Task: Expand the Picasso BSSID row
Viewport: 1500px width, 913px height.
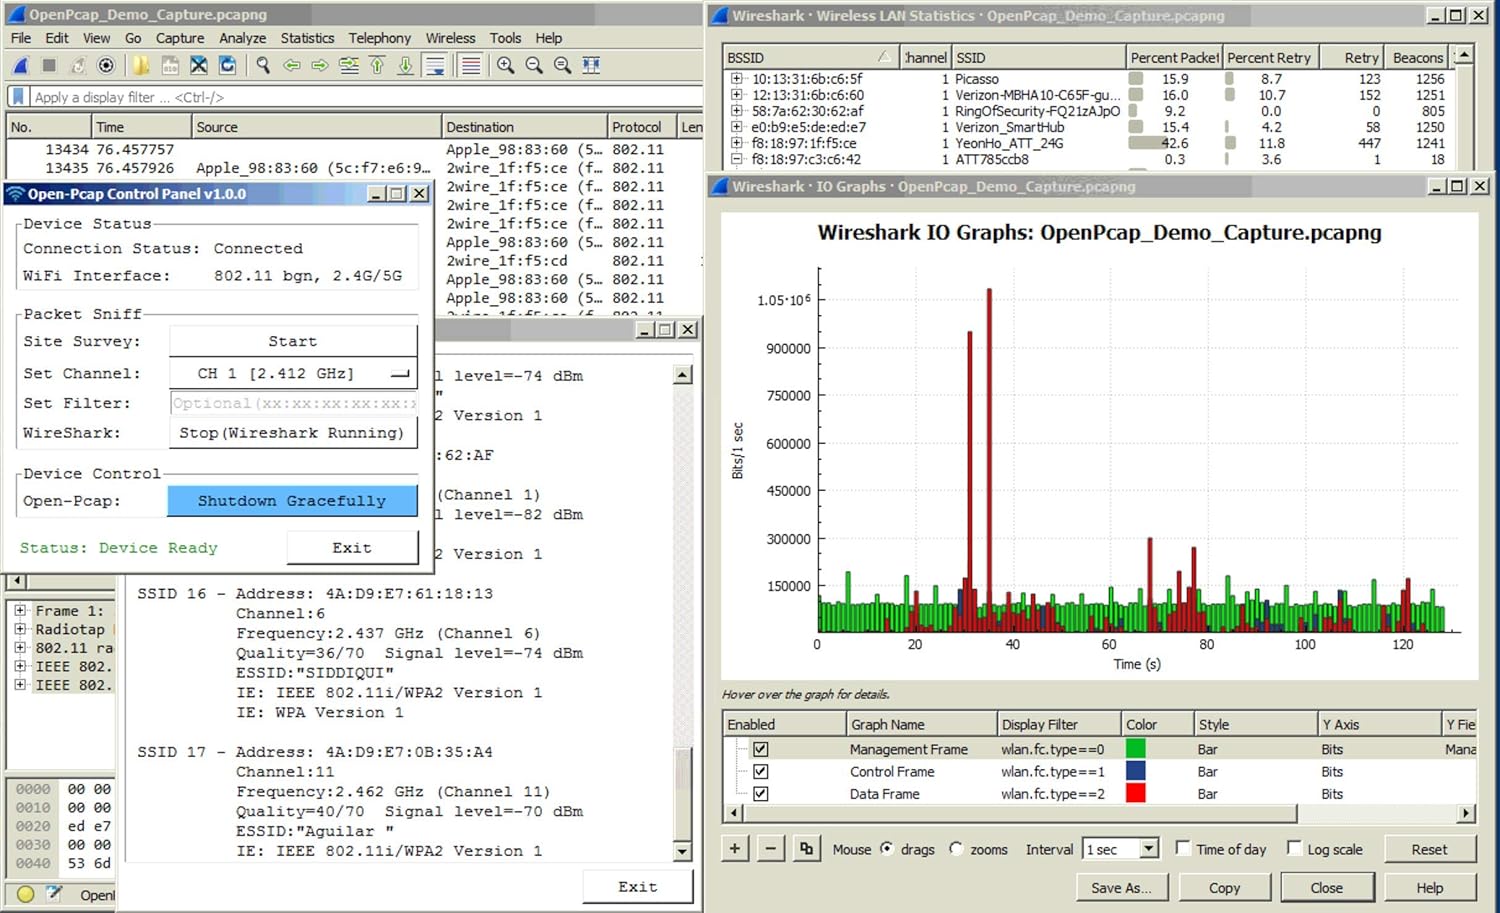Action: coord(737,79)
